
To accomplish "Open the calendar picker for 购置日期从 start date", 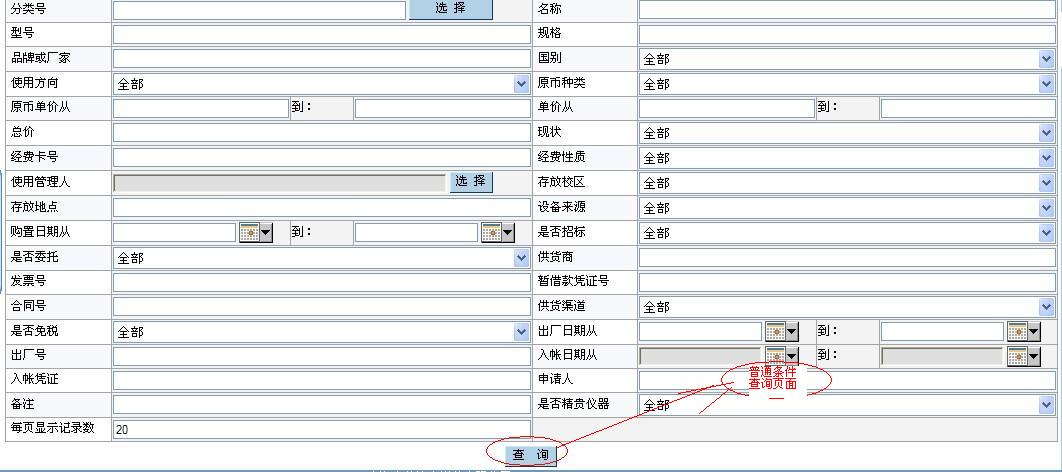I will tap(255, 233).
